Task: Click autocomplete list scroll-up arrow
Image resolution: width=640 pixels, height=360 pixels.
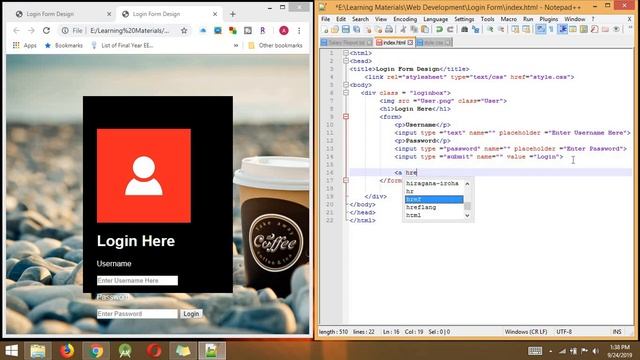Action: (x=467, y=184)
